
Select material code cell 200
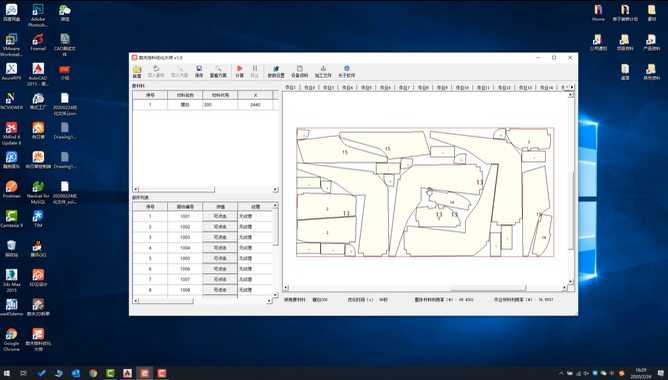[220, 104]
